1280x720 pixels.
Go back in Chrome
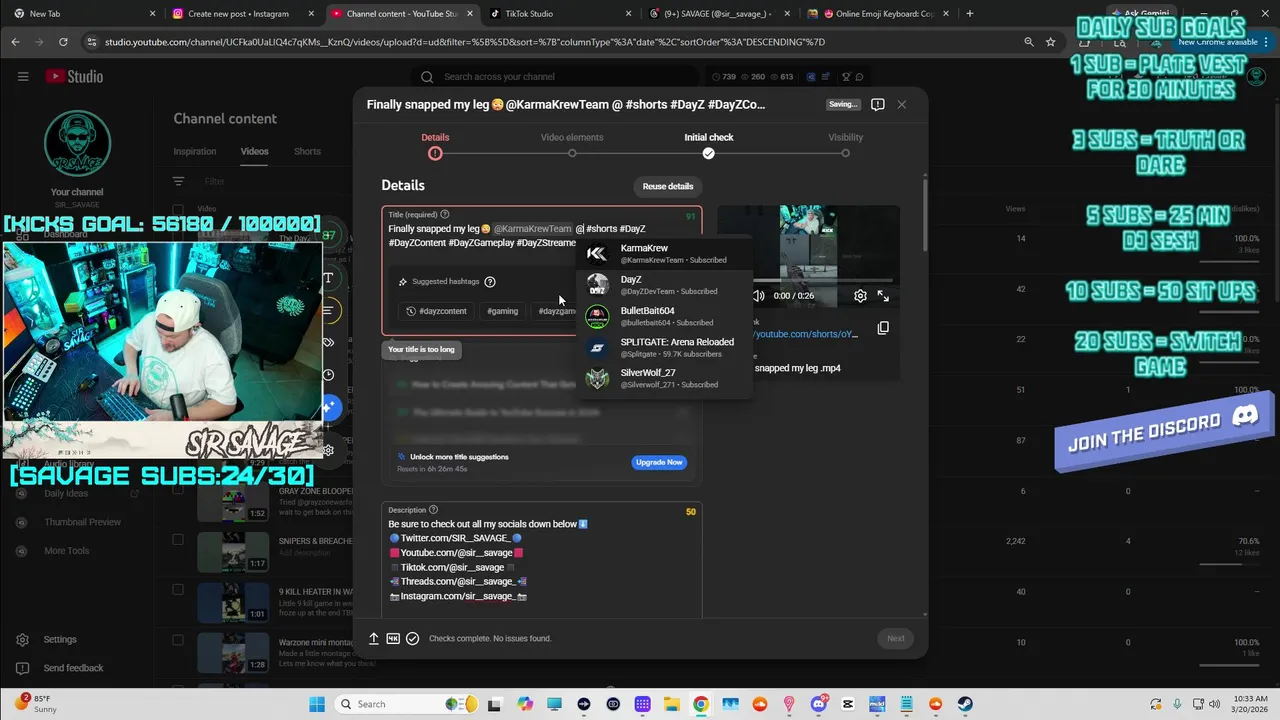(15, 42)
